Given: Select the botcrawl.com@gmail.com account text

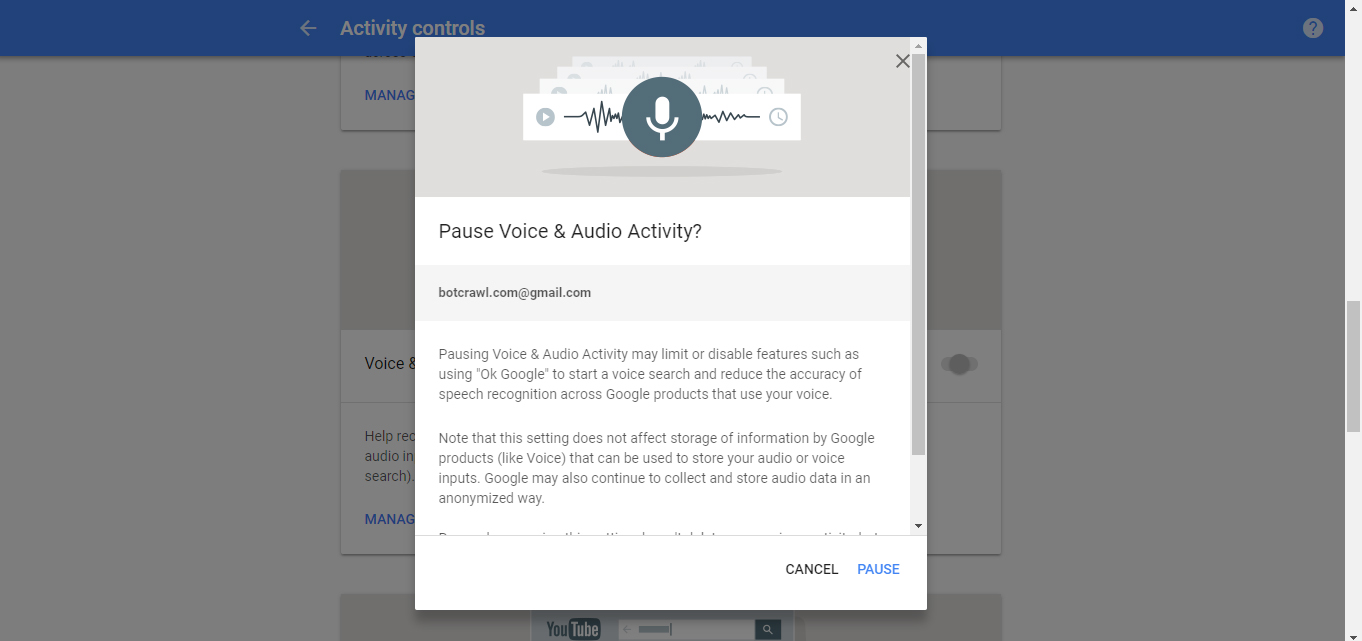Looking at the screenshot, I should click(x=515, y=293).
